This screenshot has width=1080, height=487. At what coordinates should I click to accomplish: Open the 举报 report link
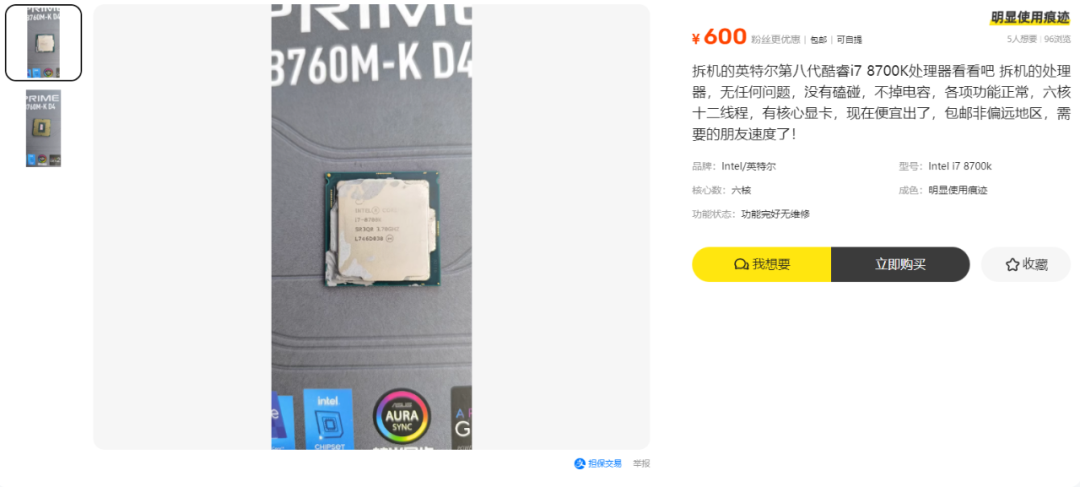[x=641, y=464]
